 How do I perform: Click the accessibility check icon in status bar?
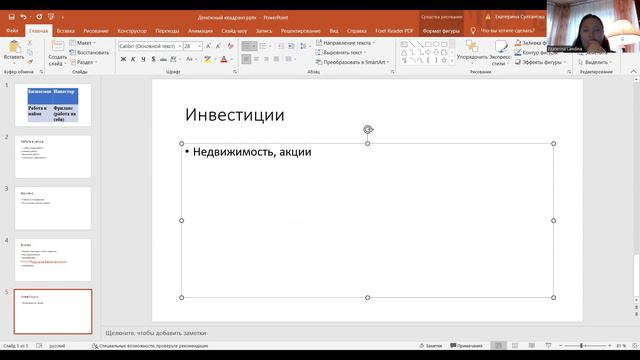[x=95, y=346]
